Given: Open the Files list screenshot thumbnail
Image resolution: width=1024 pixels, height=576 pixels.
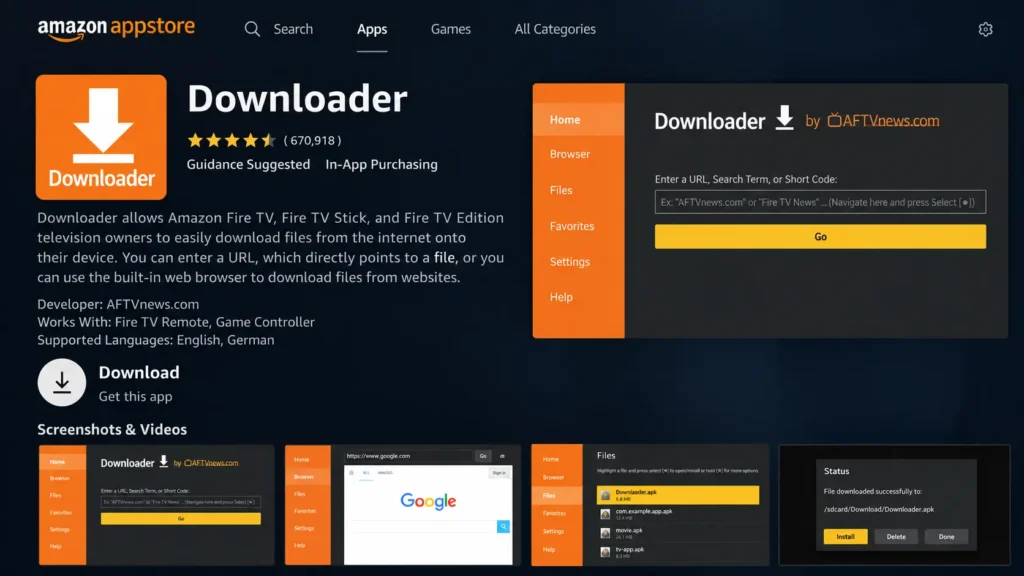Looking at the screenshot, I should click(x=650, y=505).
